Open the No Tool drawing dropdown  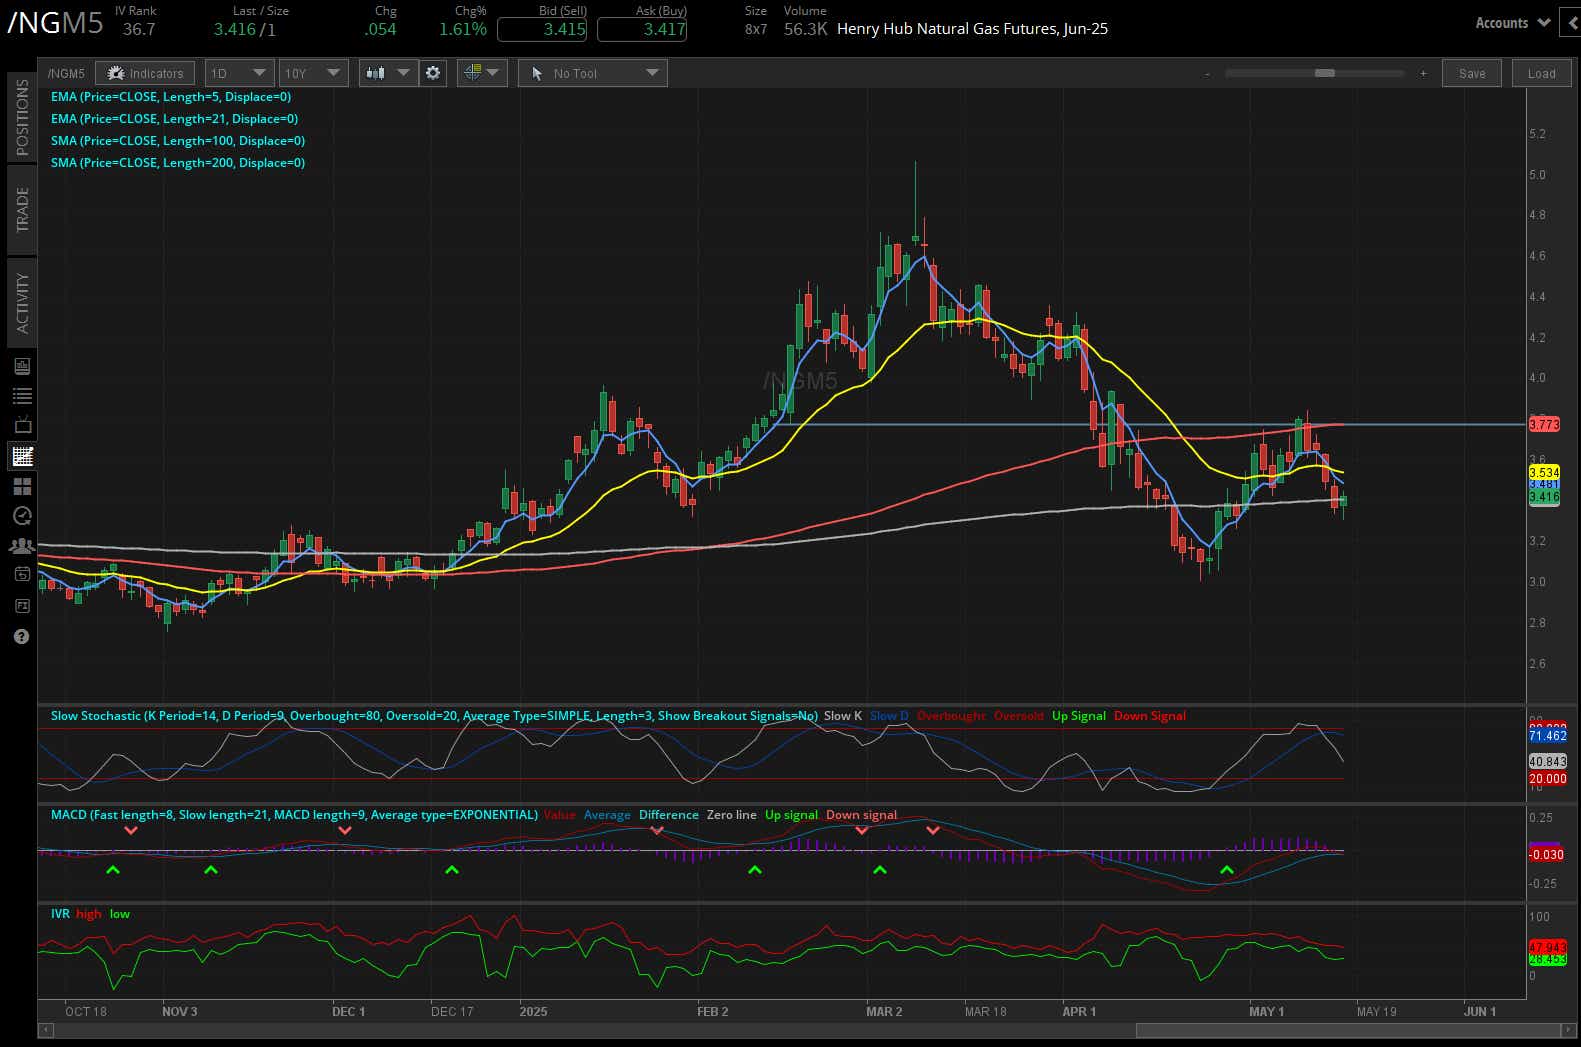pyautogui.click(x=592, y=73)
